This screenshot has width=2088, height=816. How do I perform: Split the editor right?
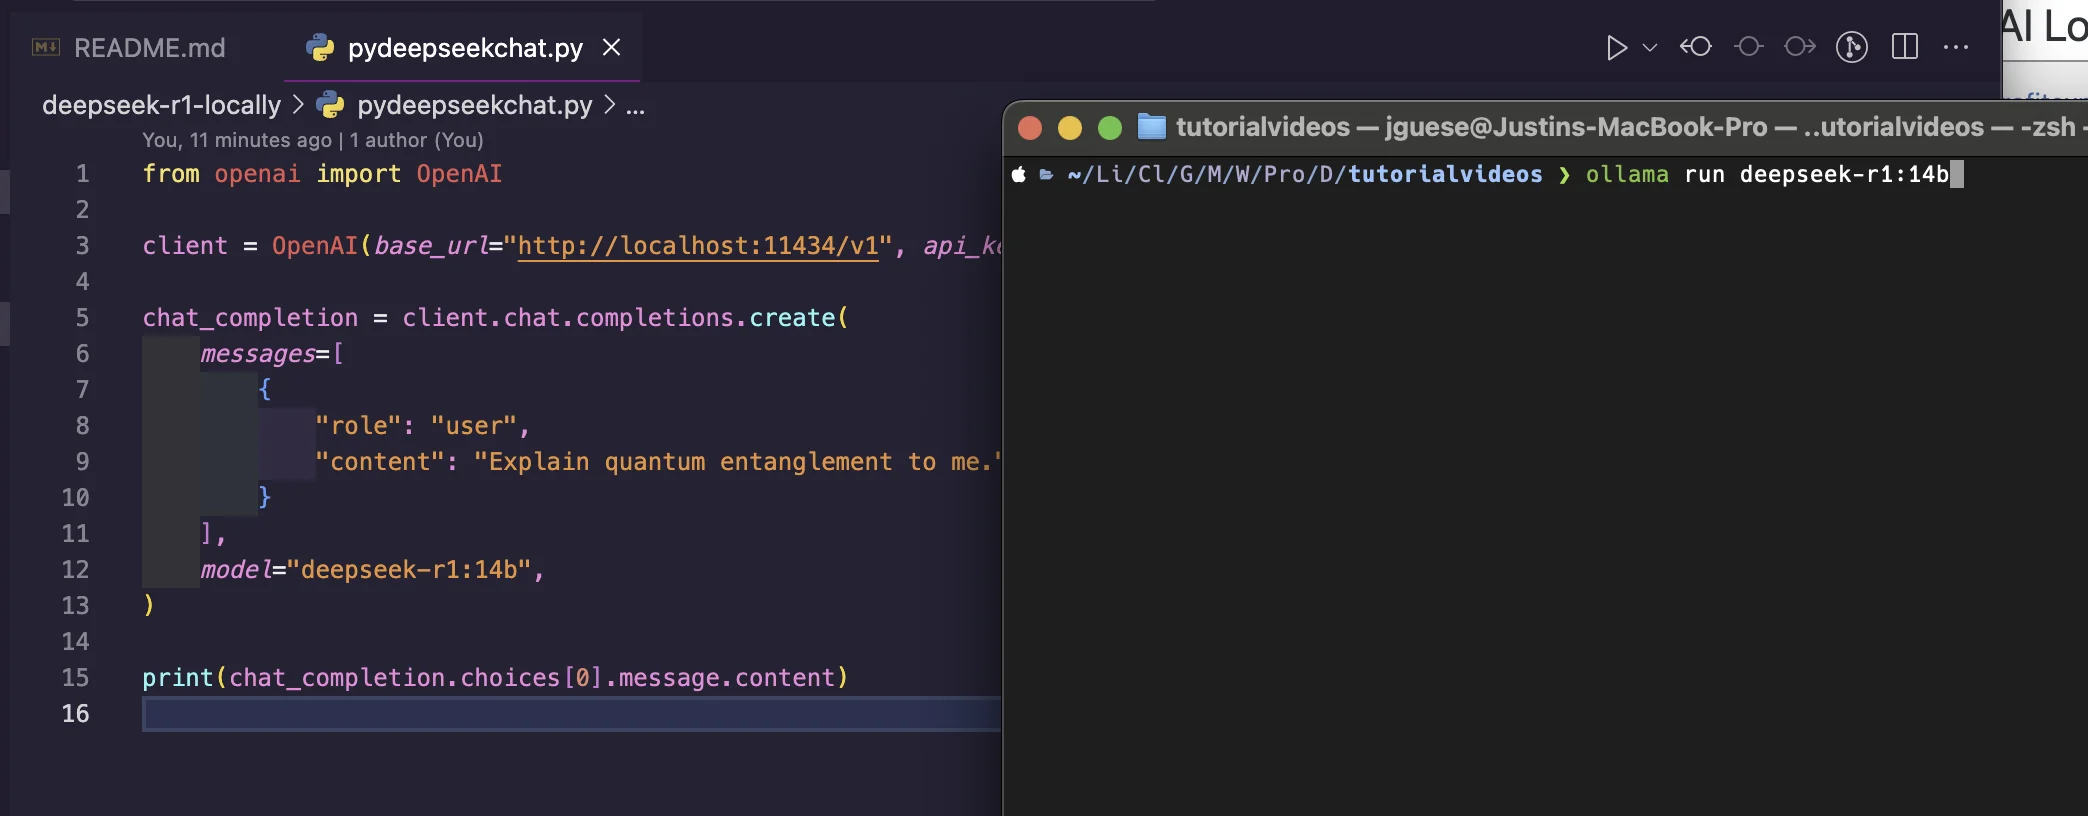[x=1905, y=47]
